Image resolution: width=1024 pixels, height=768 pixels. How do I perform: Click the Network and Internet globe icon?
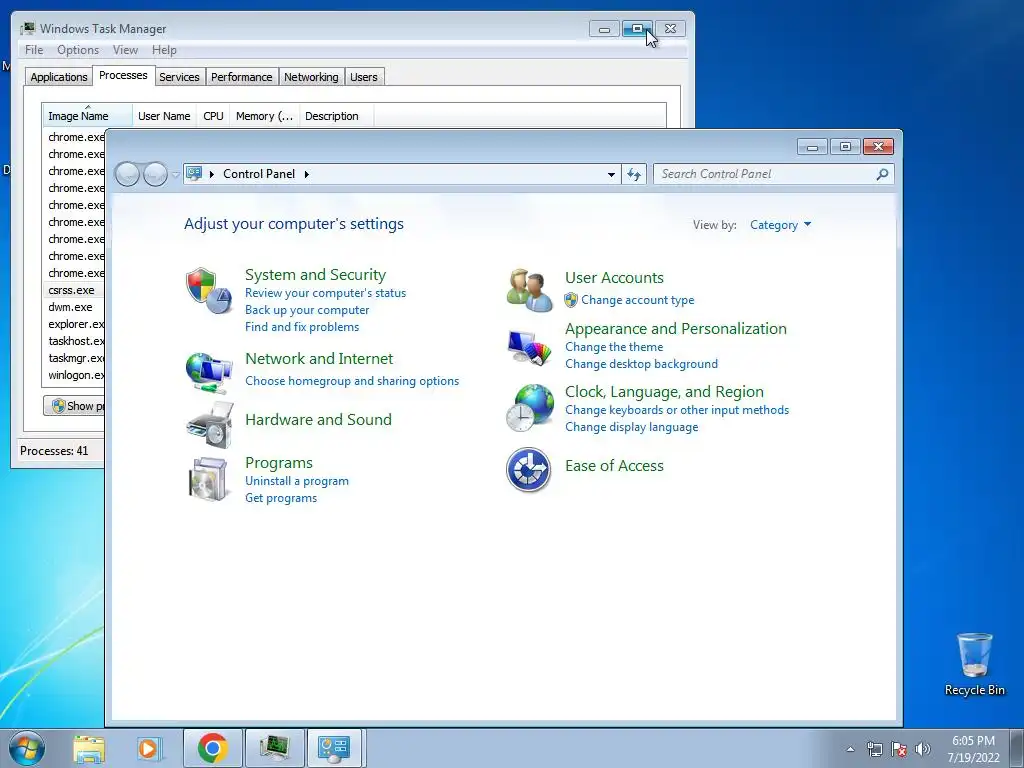[x=209, y=372]
